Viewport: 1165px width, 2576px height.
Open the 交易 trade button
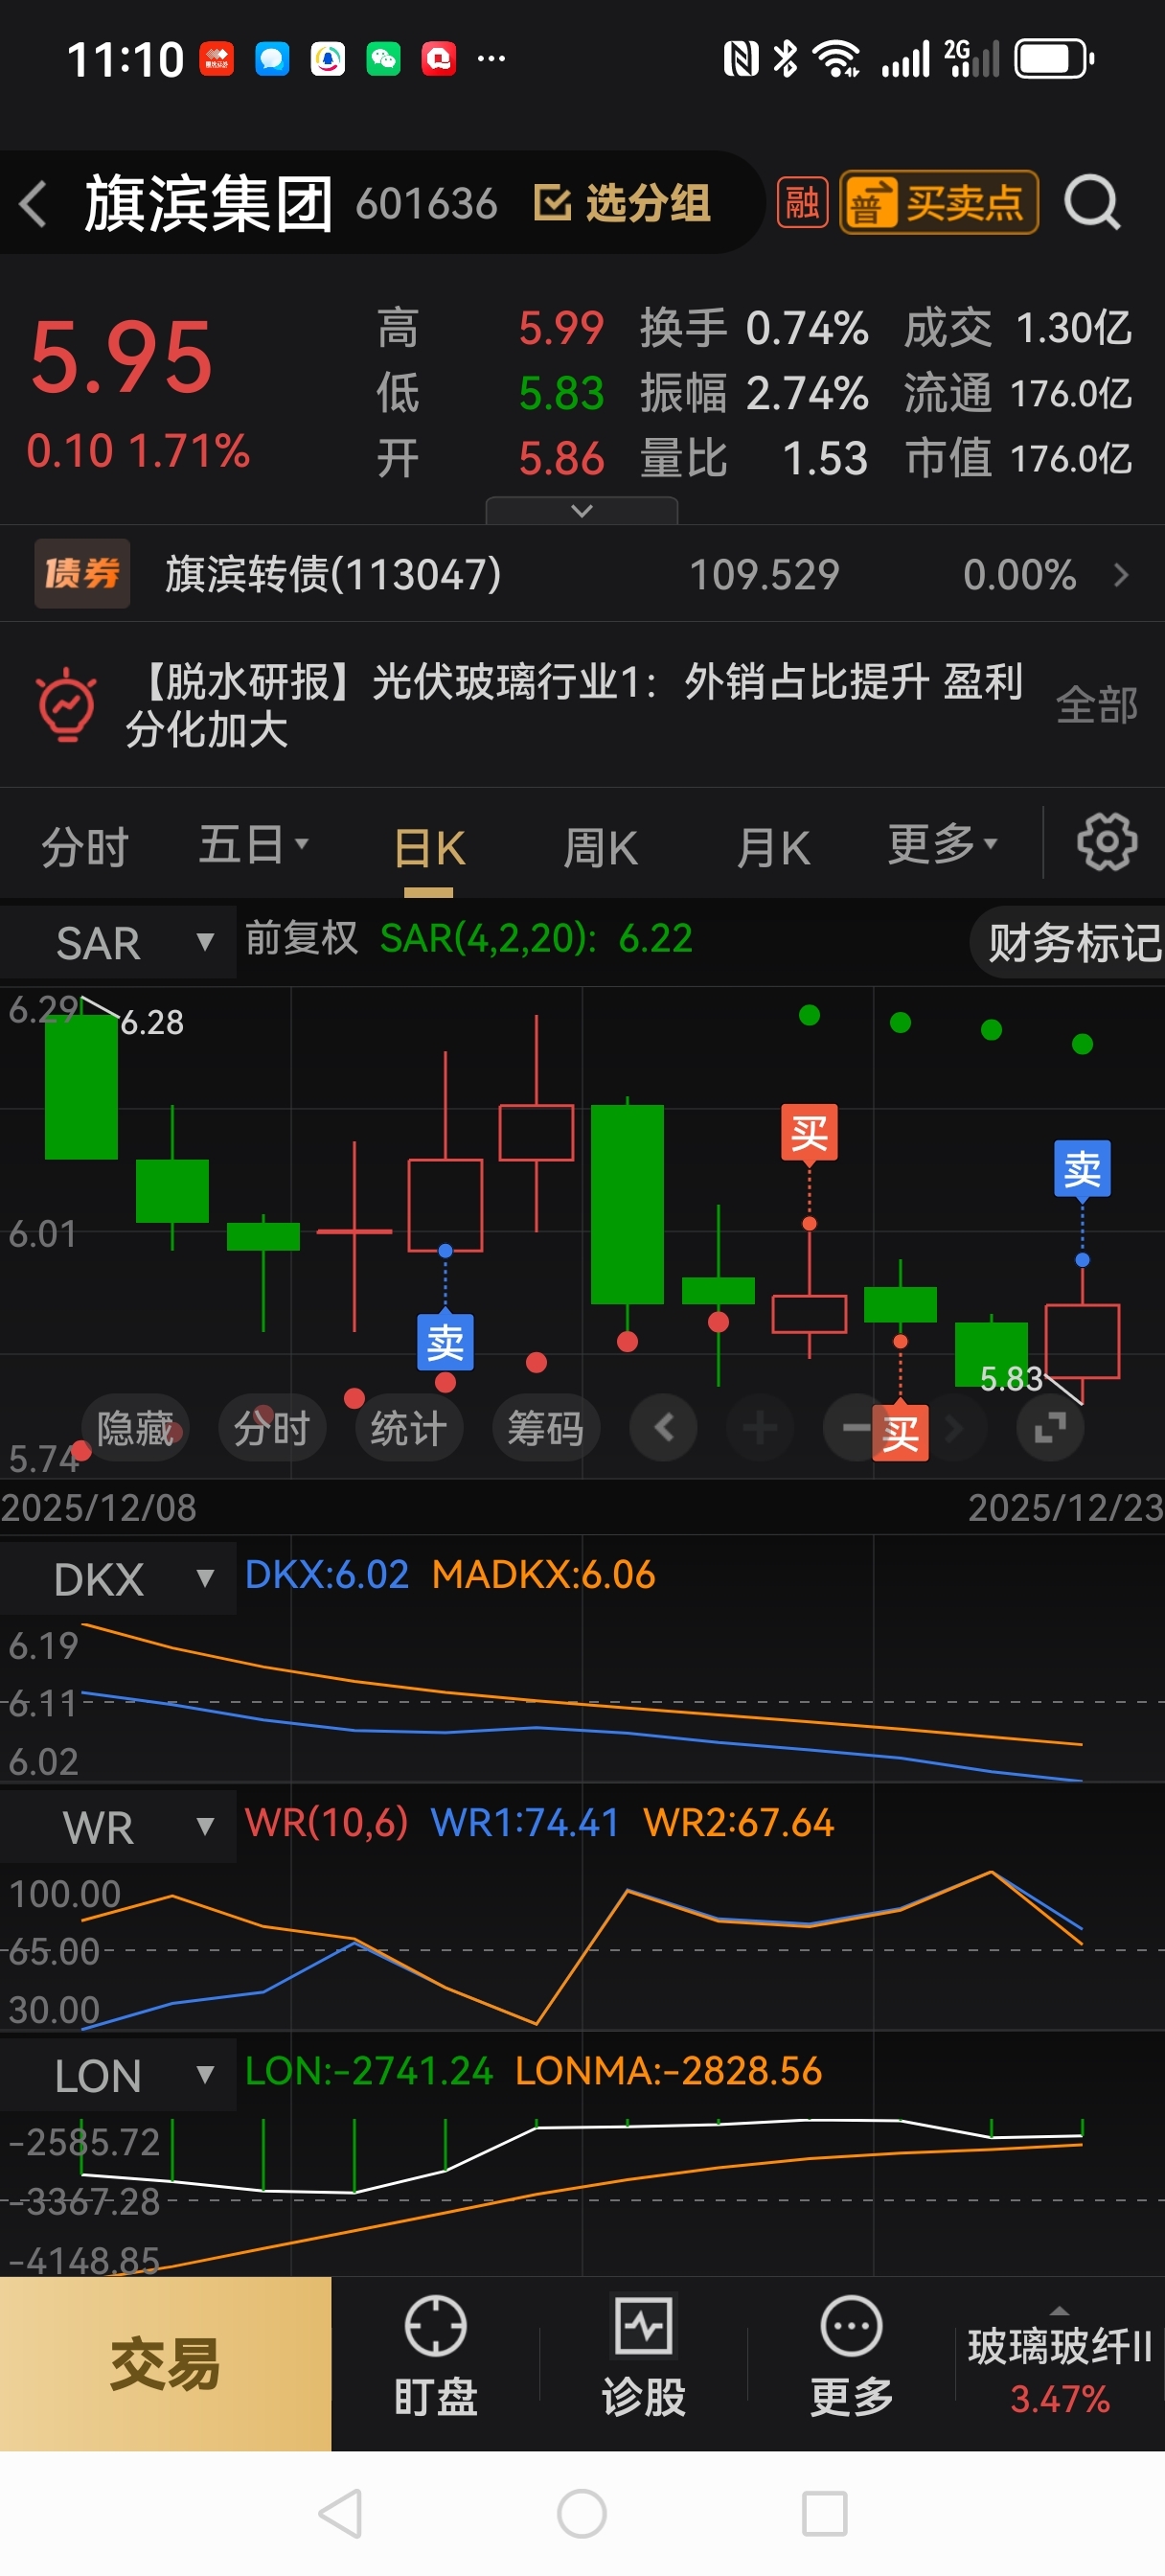tap(165, 2364)
